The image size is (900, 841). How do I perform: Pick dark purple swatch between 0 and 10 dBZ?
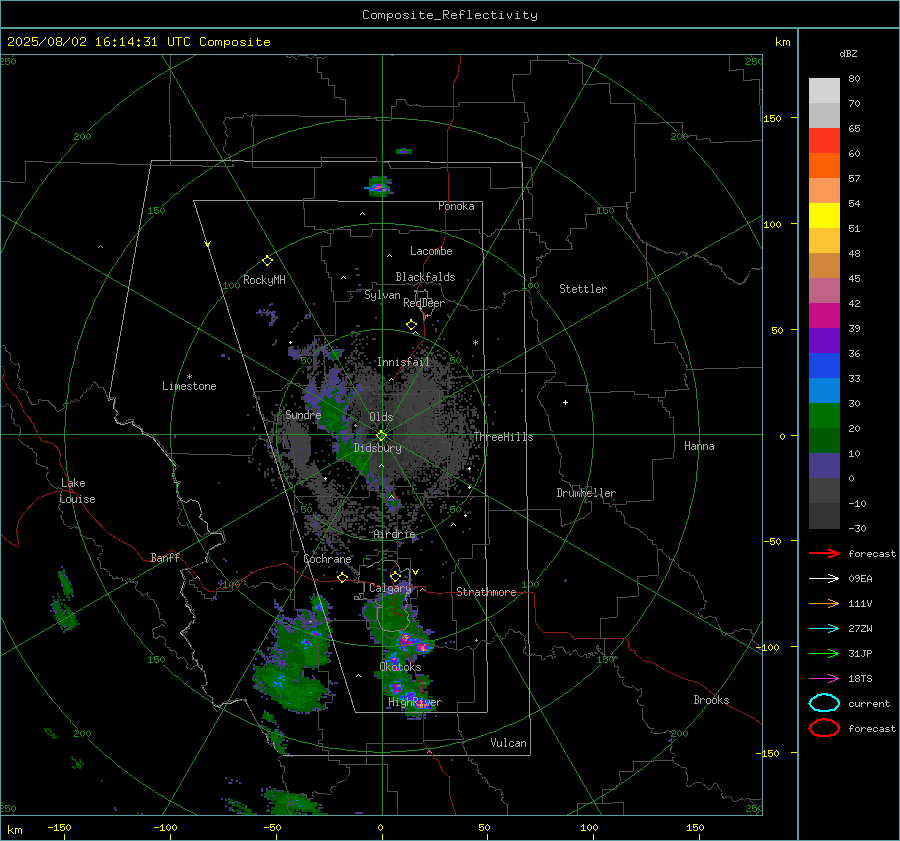[824, 465]
